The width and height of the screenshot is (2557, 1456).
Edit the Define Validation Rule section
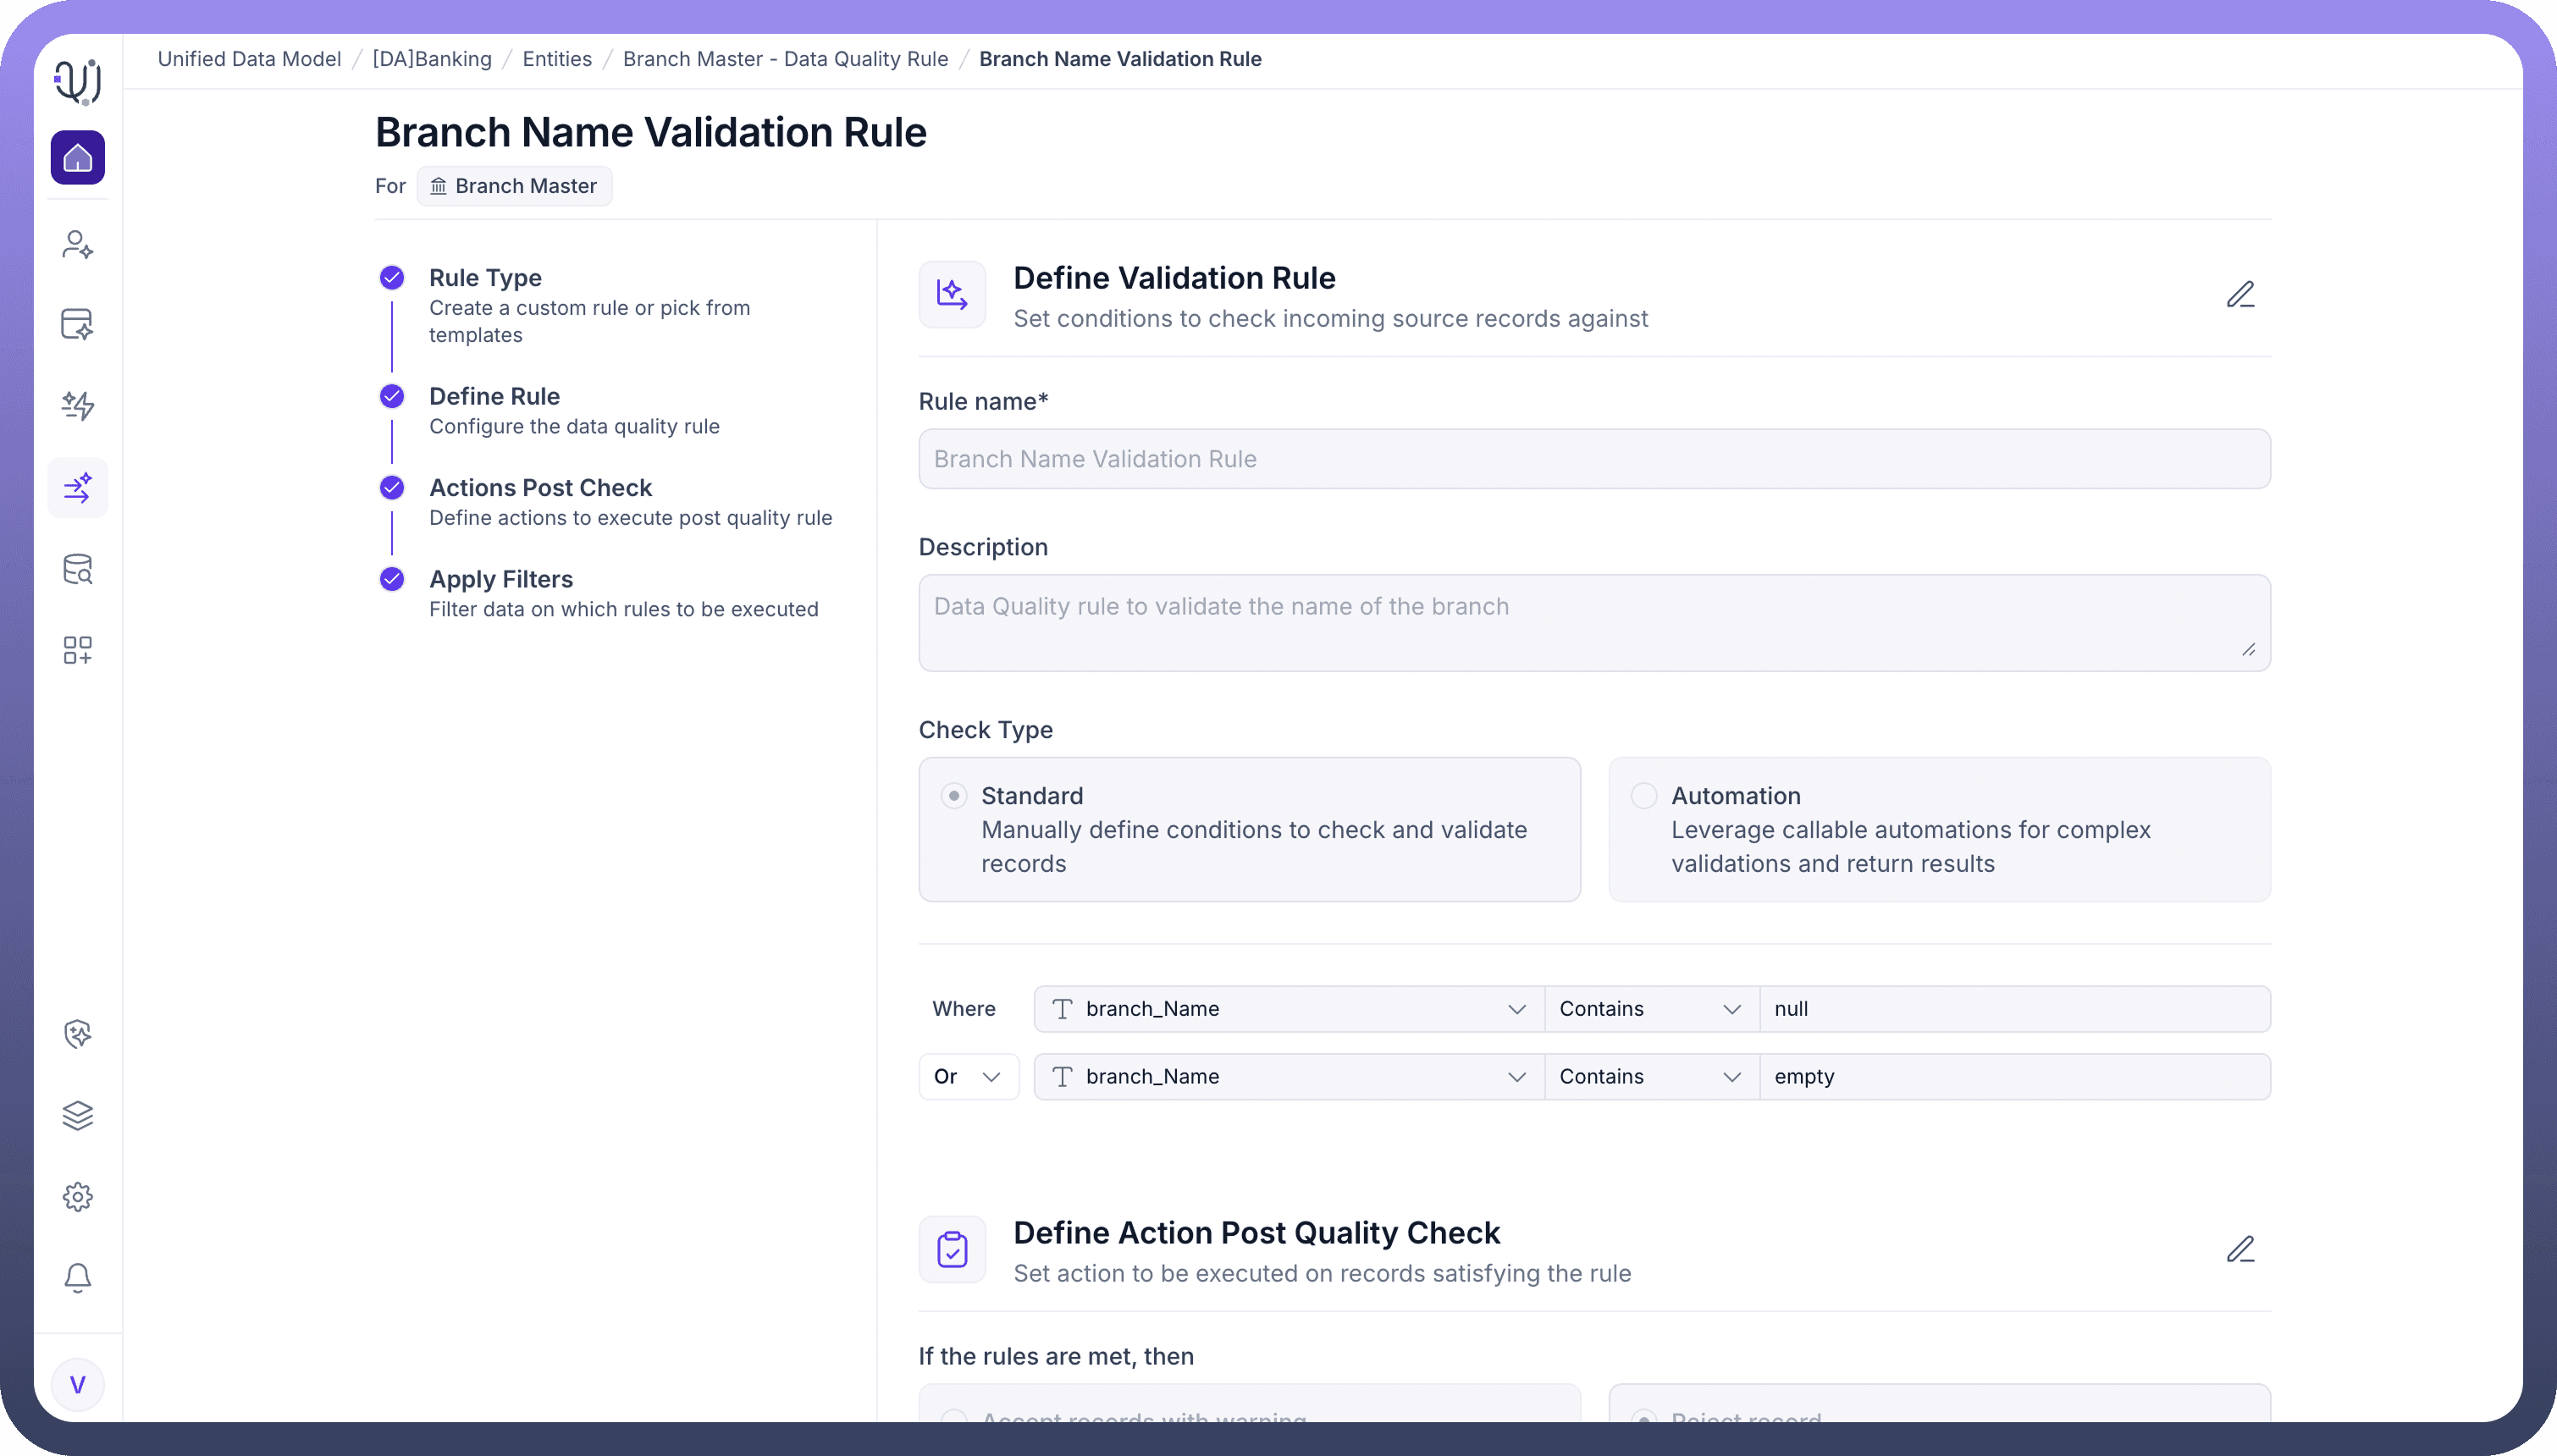[2240, 294]
